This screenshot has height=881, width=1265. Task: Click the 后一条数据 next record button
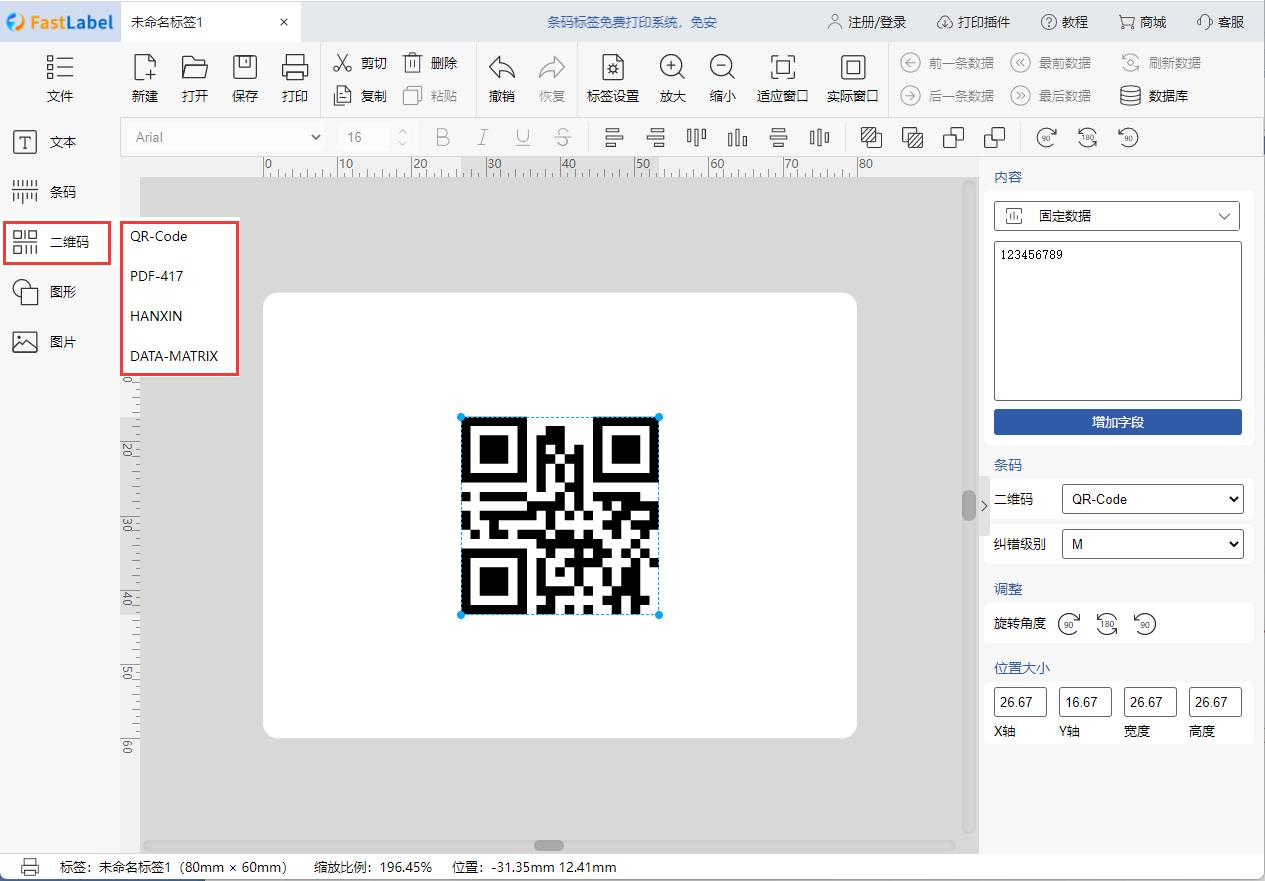pos(947,96)
